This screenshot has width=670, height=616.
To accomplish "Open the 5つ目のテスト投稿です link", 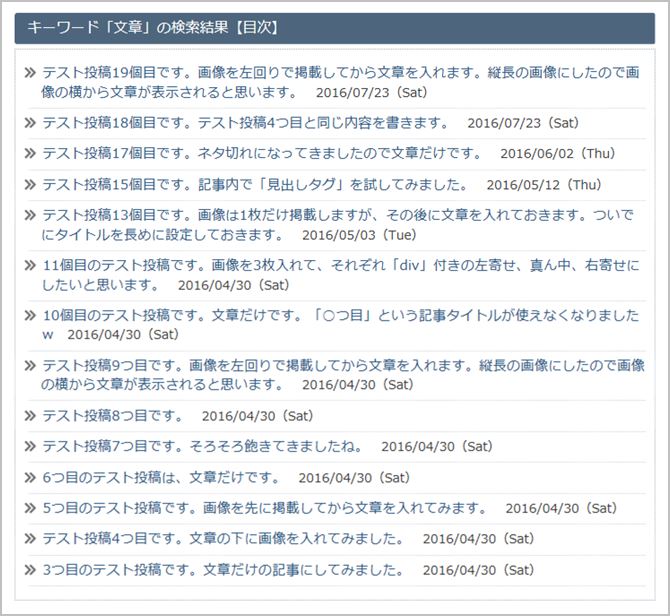I will [265, 508].
